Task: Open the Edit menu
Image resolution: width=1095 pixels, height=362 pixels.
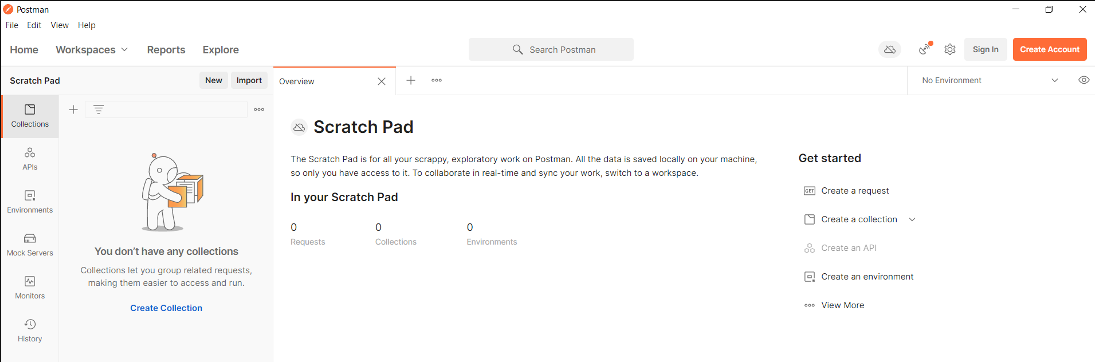Action: [x=34, y=25]
